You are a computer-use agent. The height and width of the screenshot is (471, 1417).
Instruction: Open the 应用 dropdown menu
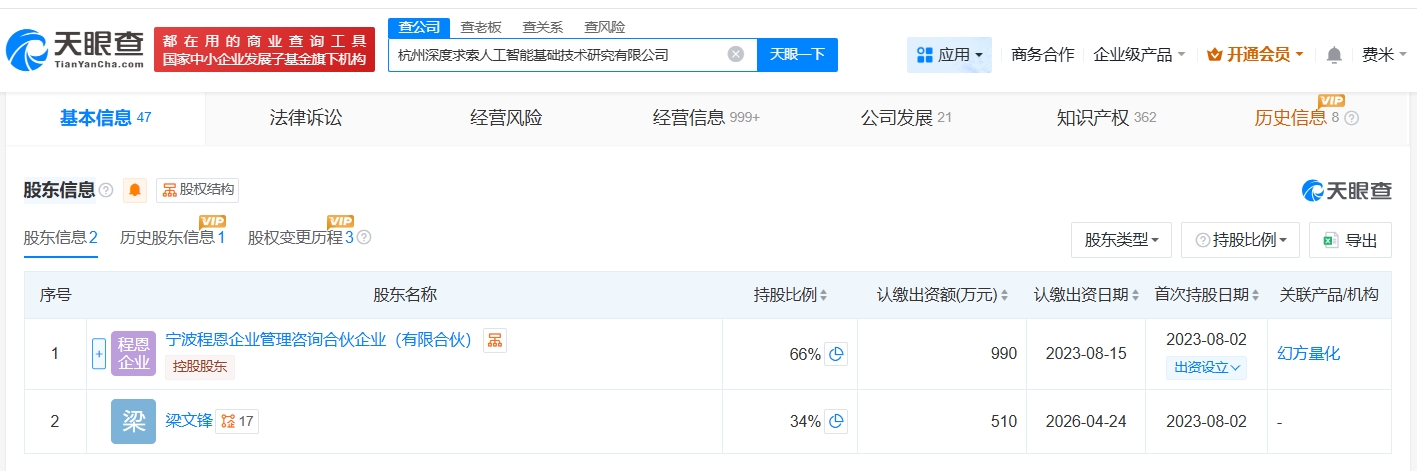[949, 55]
